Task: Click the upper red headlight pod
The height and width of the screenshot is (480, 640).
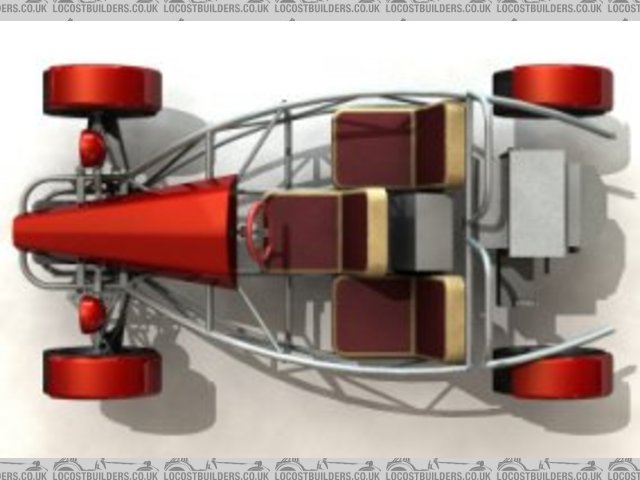Action: [92, 148]
